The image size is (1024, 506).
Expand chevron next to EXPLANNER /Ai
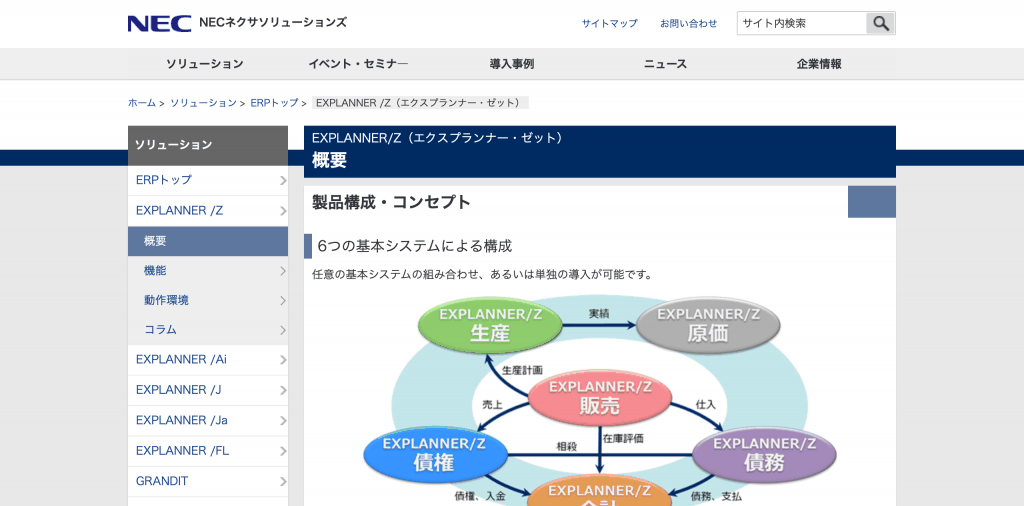283,360
